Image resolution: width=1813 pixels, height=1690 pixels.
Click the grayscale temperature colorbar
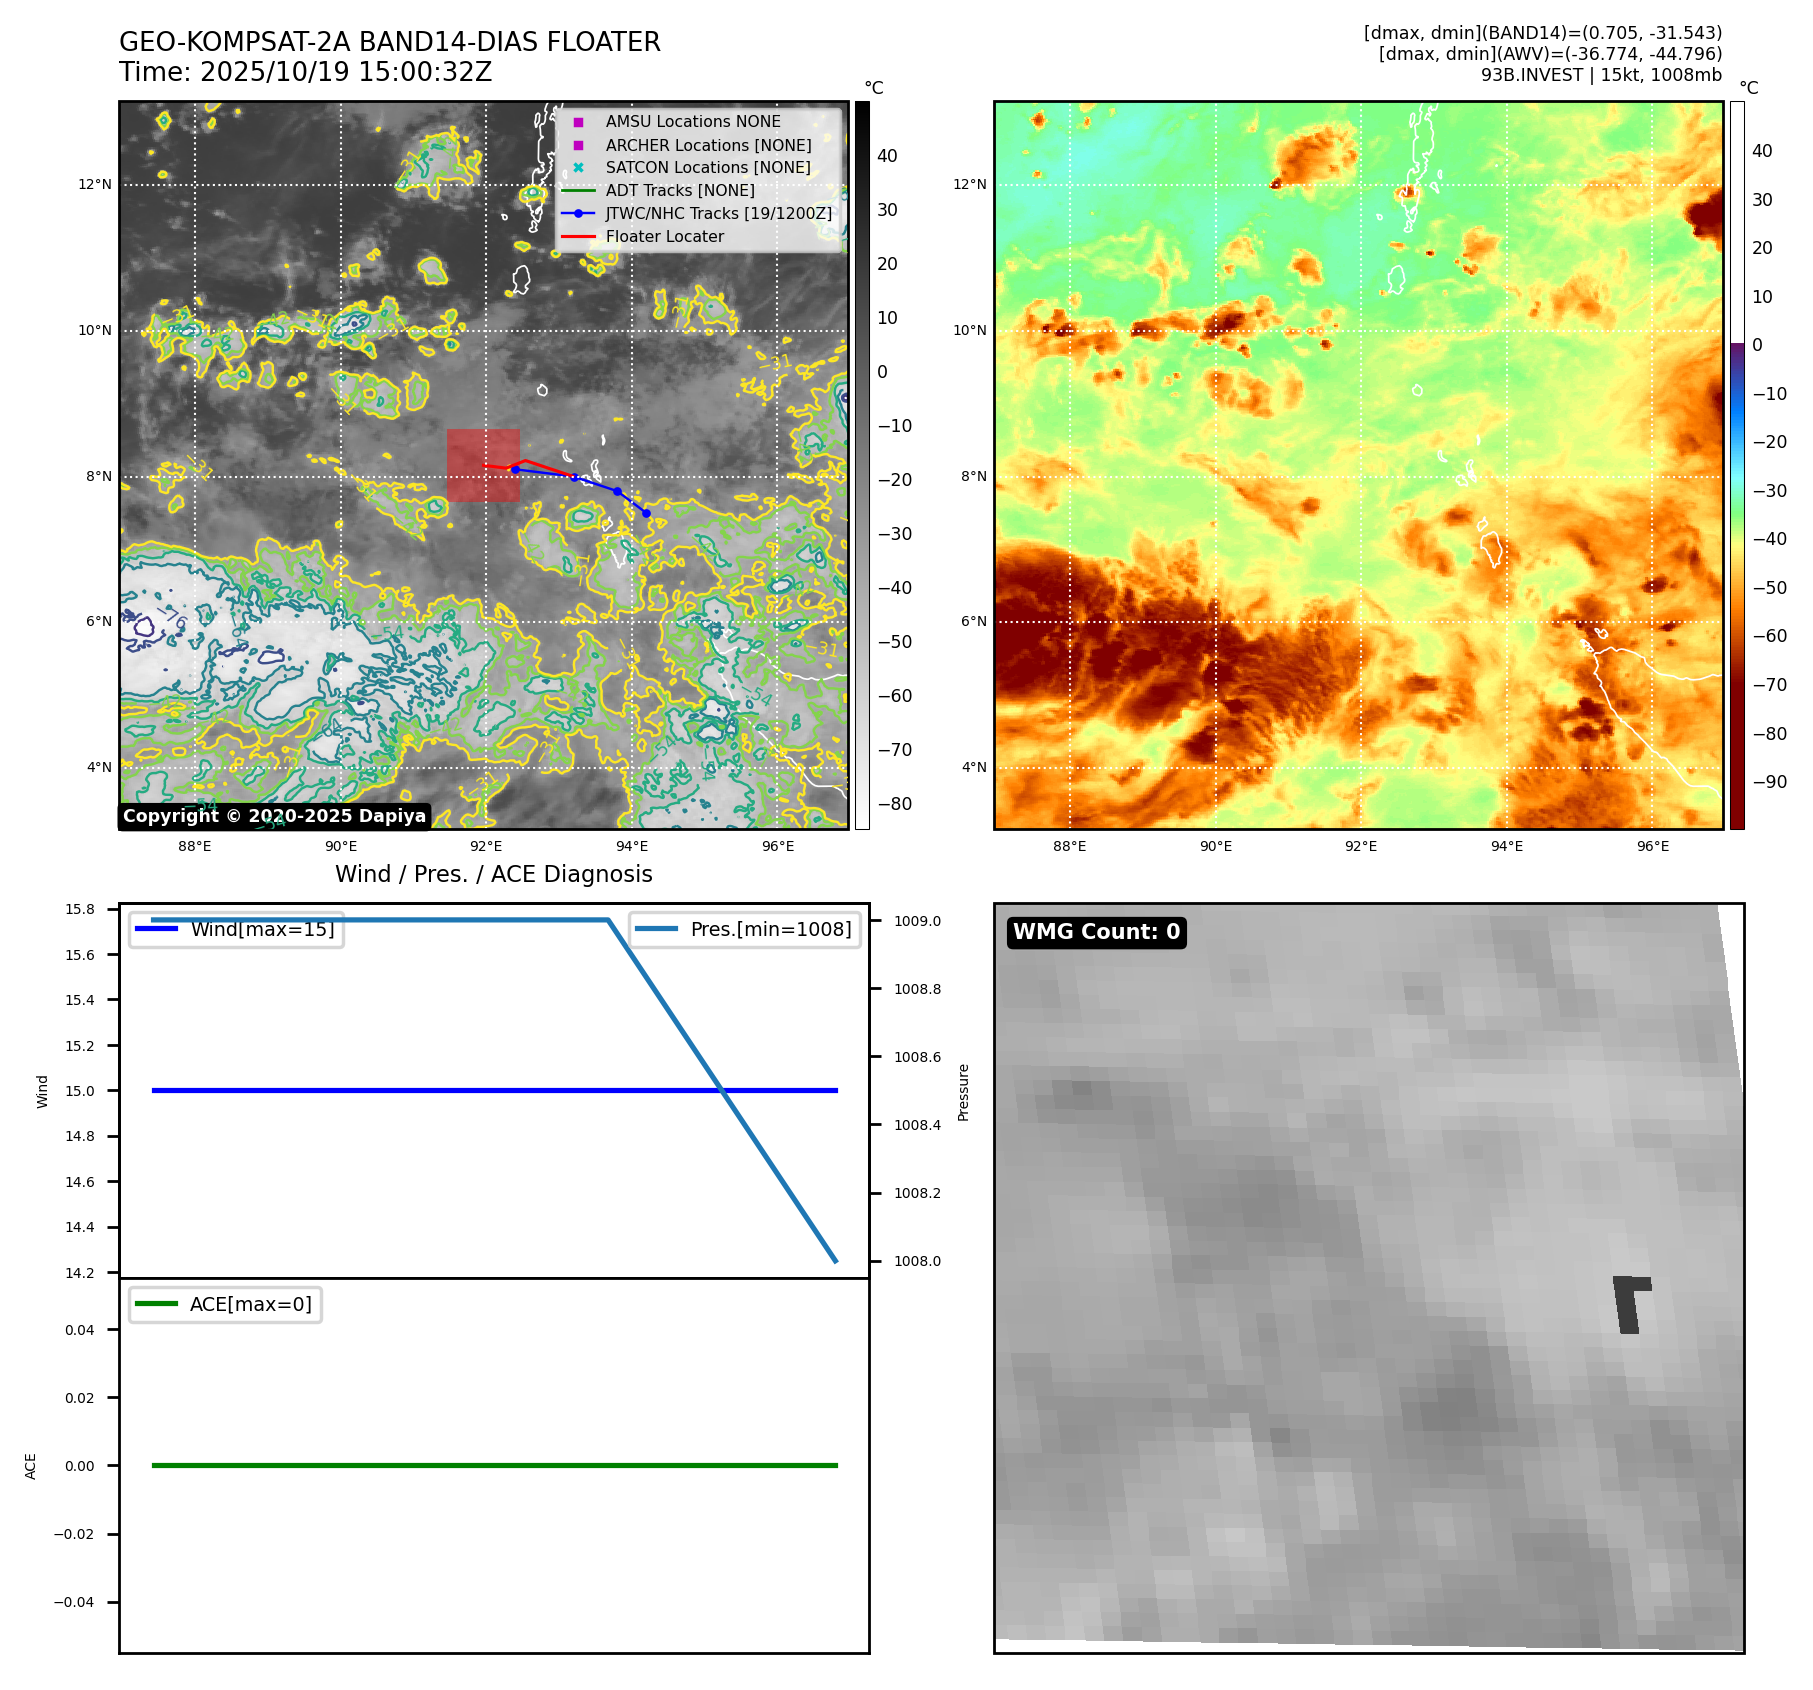(x=862, y=465)
